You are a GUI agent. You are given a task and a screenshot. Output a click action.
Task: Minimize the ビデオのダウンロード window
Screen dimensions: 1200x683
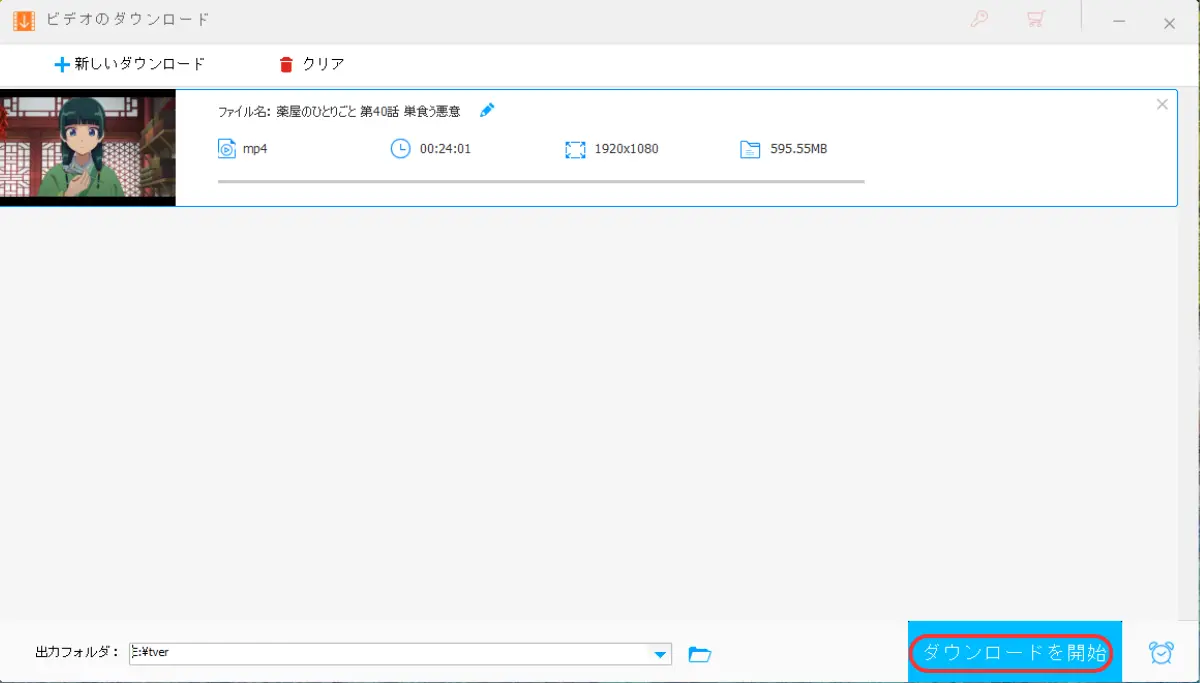[x=1120, y=22]
